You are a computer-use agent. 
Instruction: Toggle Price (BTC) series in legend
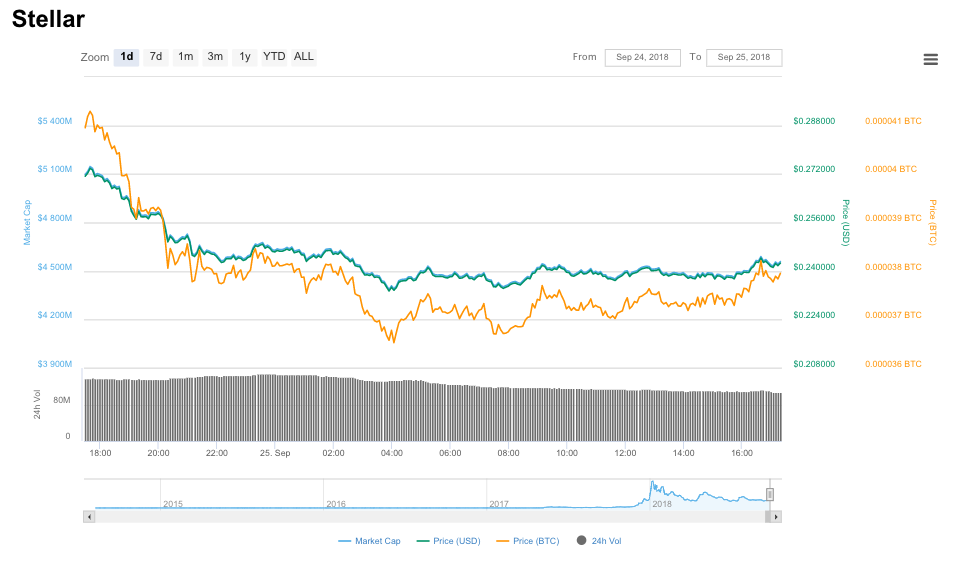tap(528, 541)
